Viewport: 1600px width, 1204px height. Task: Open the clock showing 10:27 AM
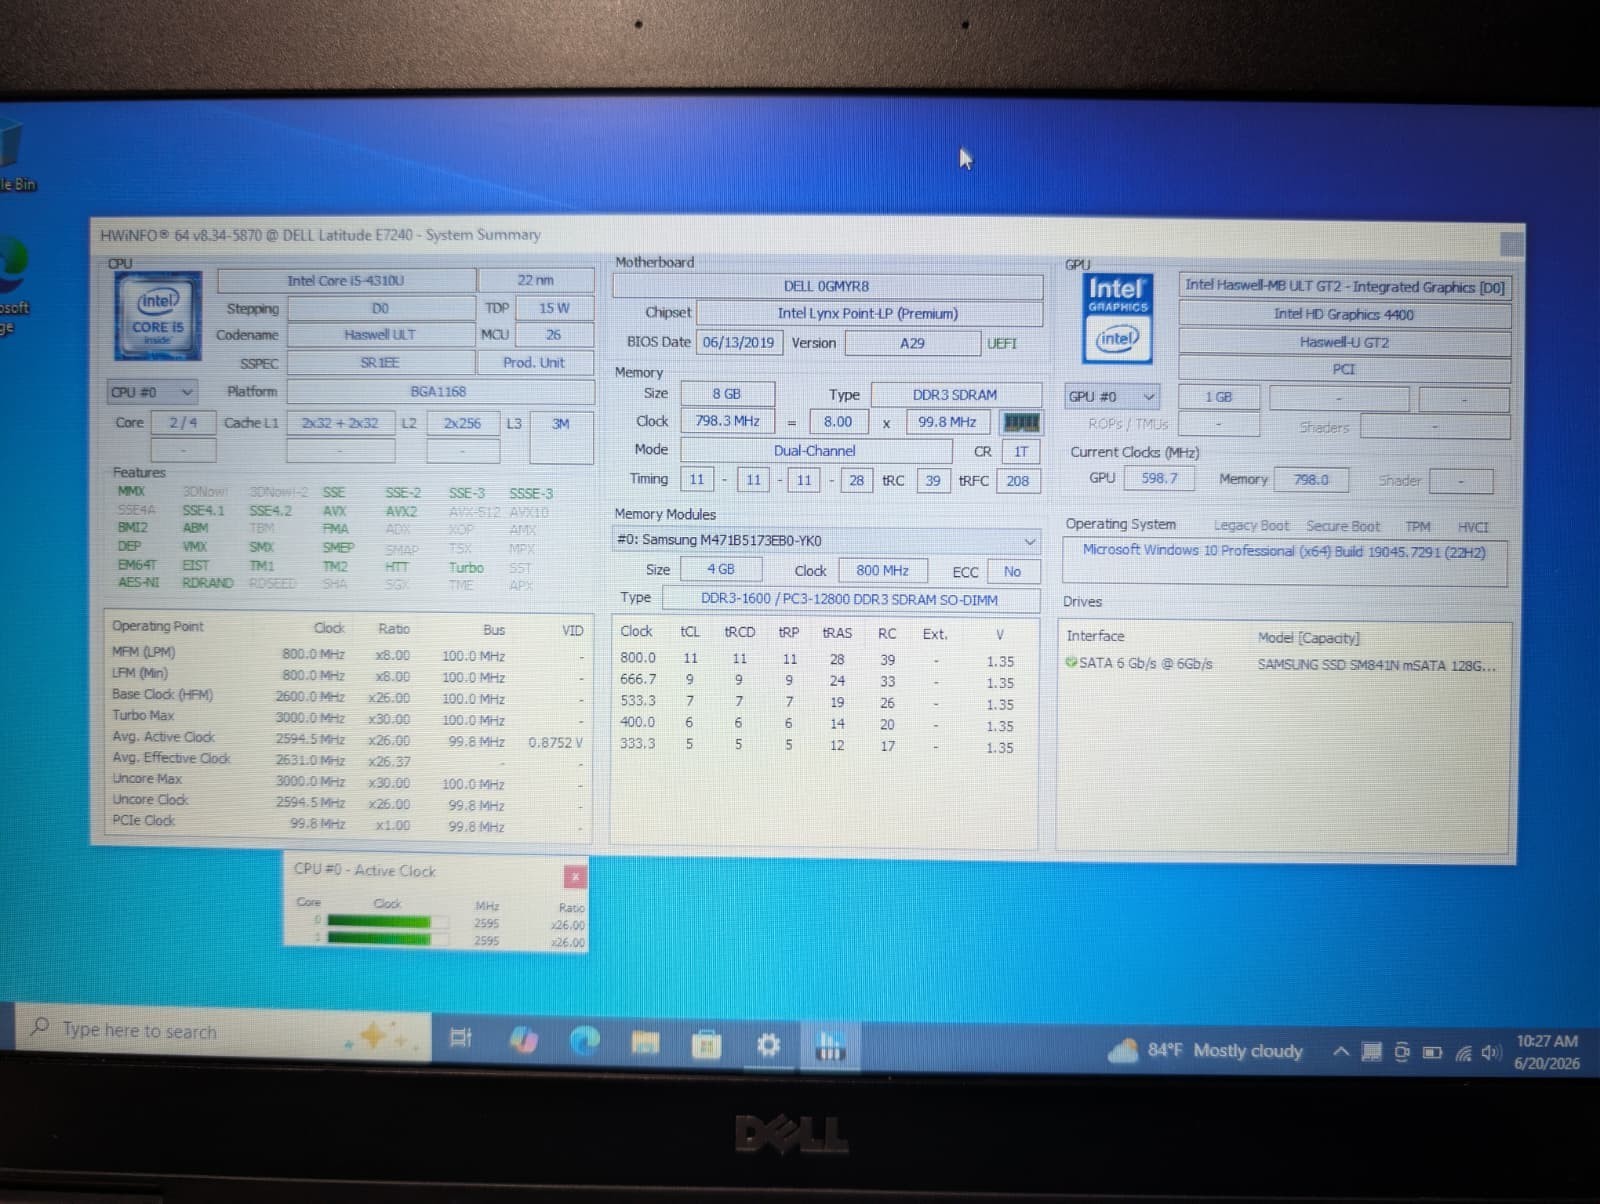pos(1546,1052)
